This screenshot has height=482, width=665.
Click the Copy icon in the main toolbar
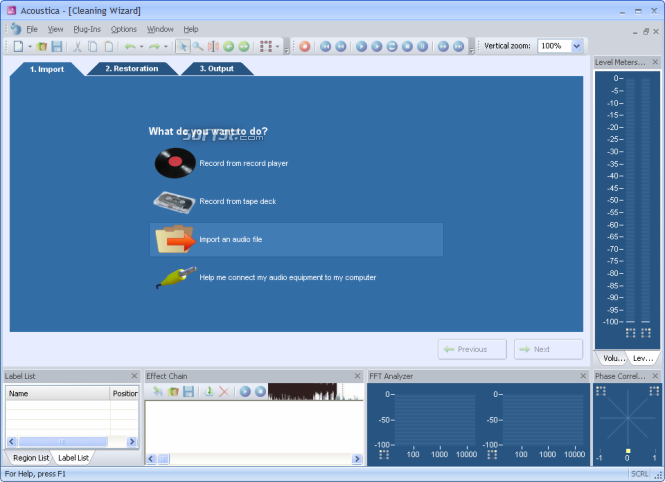pyautogui.click(x=92, y=46)
